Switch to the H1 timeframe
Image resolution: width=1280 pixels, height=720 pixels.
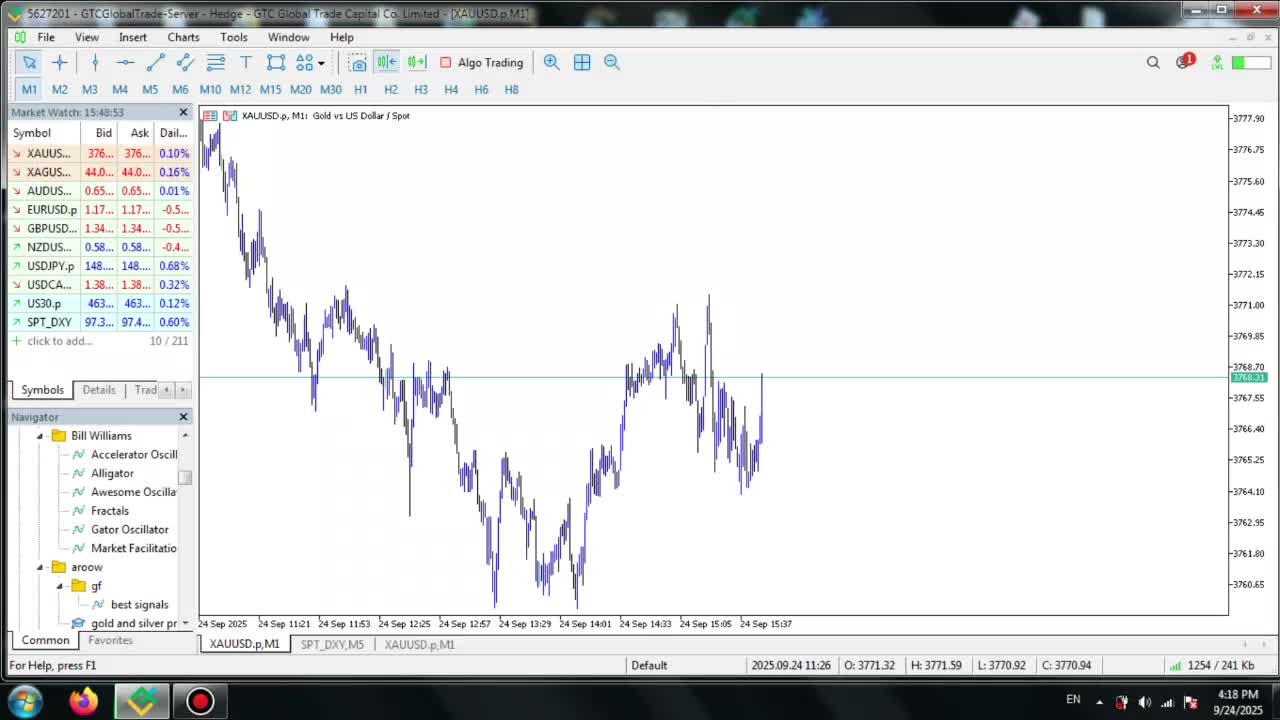coord(361,89)
